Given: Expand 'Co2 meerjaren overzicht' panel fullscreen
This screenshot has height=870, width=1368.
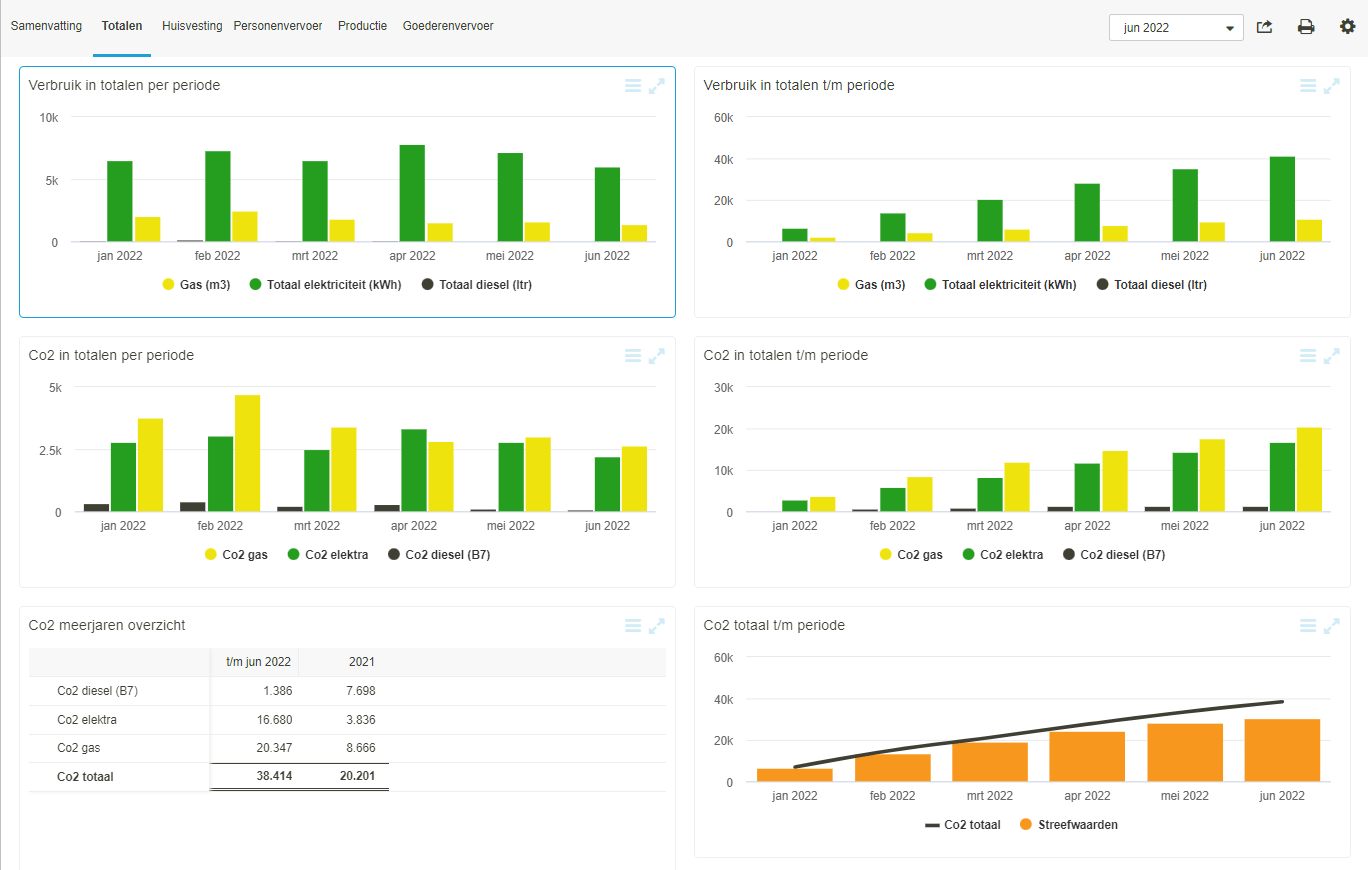Looking at the screenshot, I should click(657, 626).
